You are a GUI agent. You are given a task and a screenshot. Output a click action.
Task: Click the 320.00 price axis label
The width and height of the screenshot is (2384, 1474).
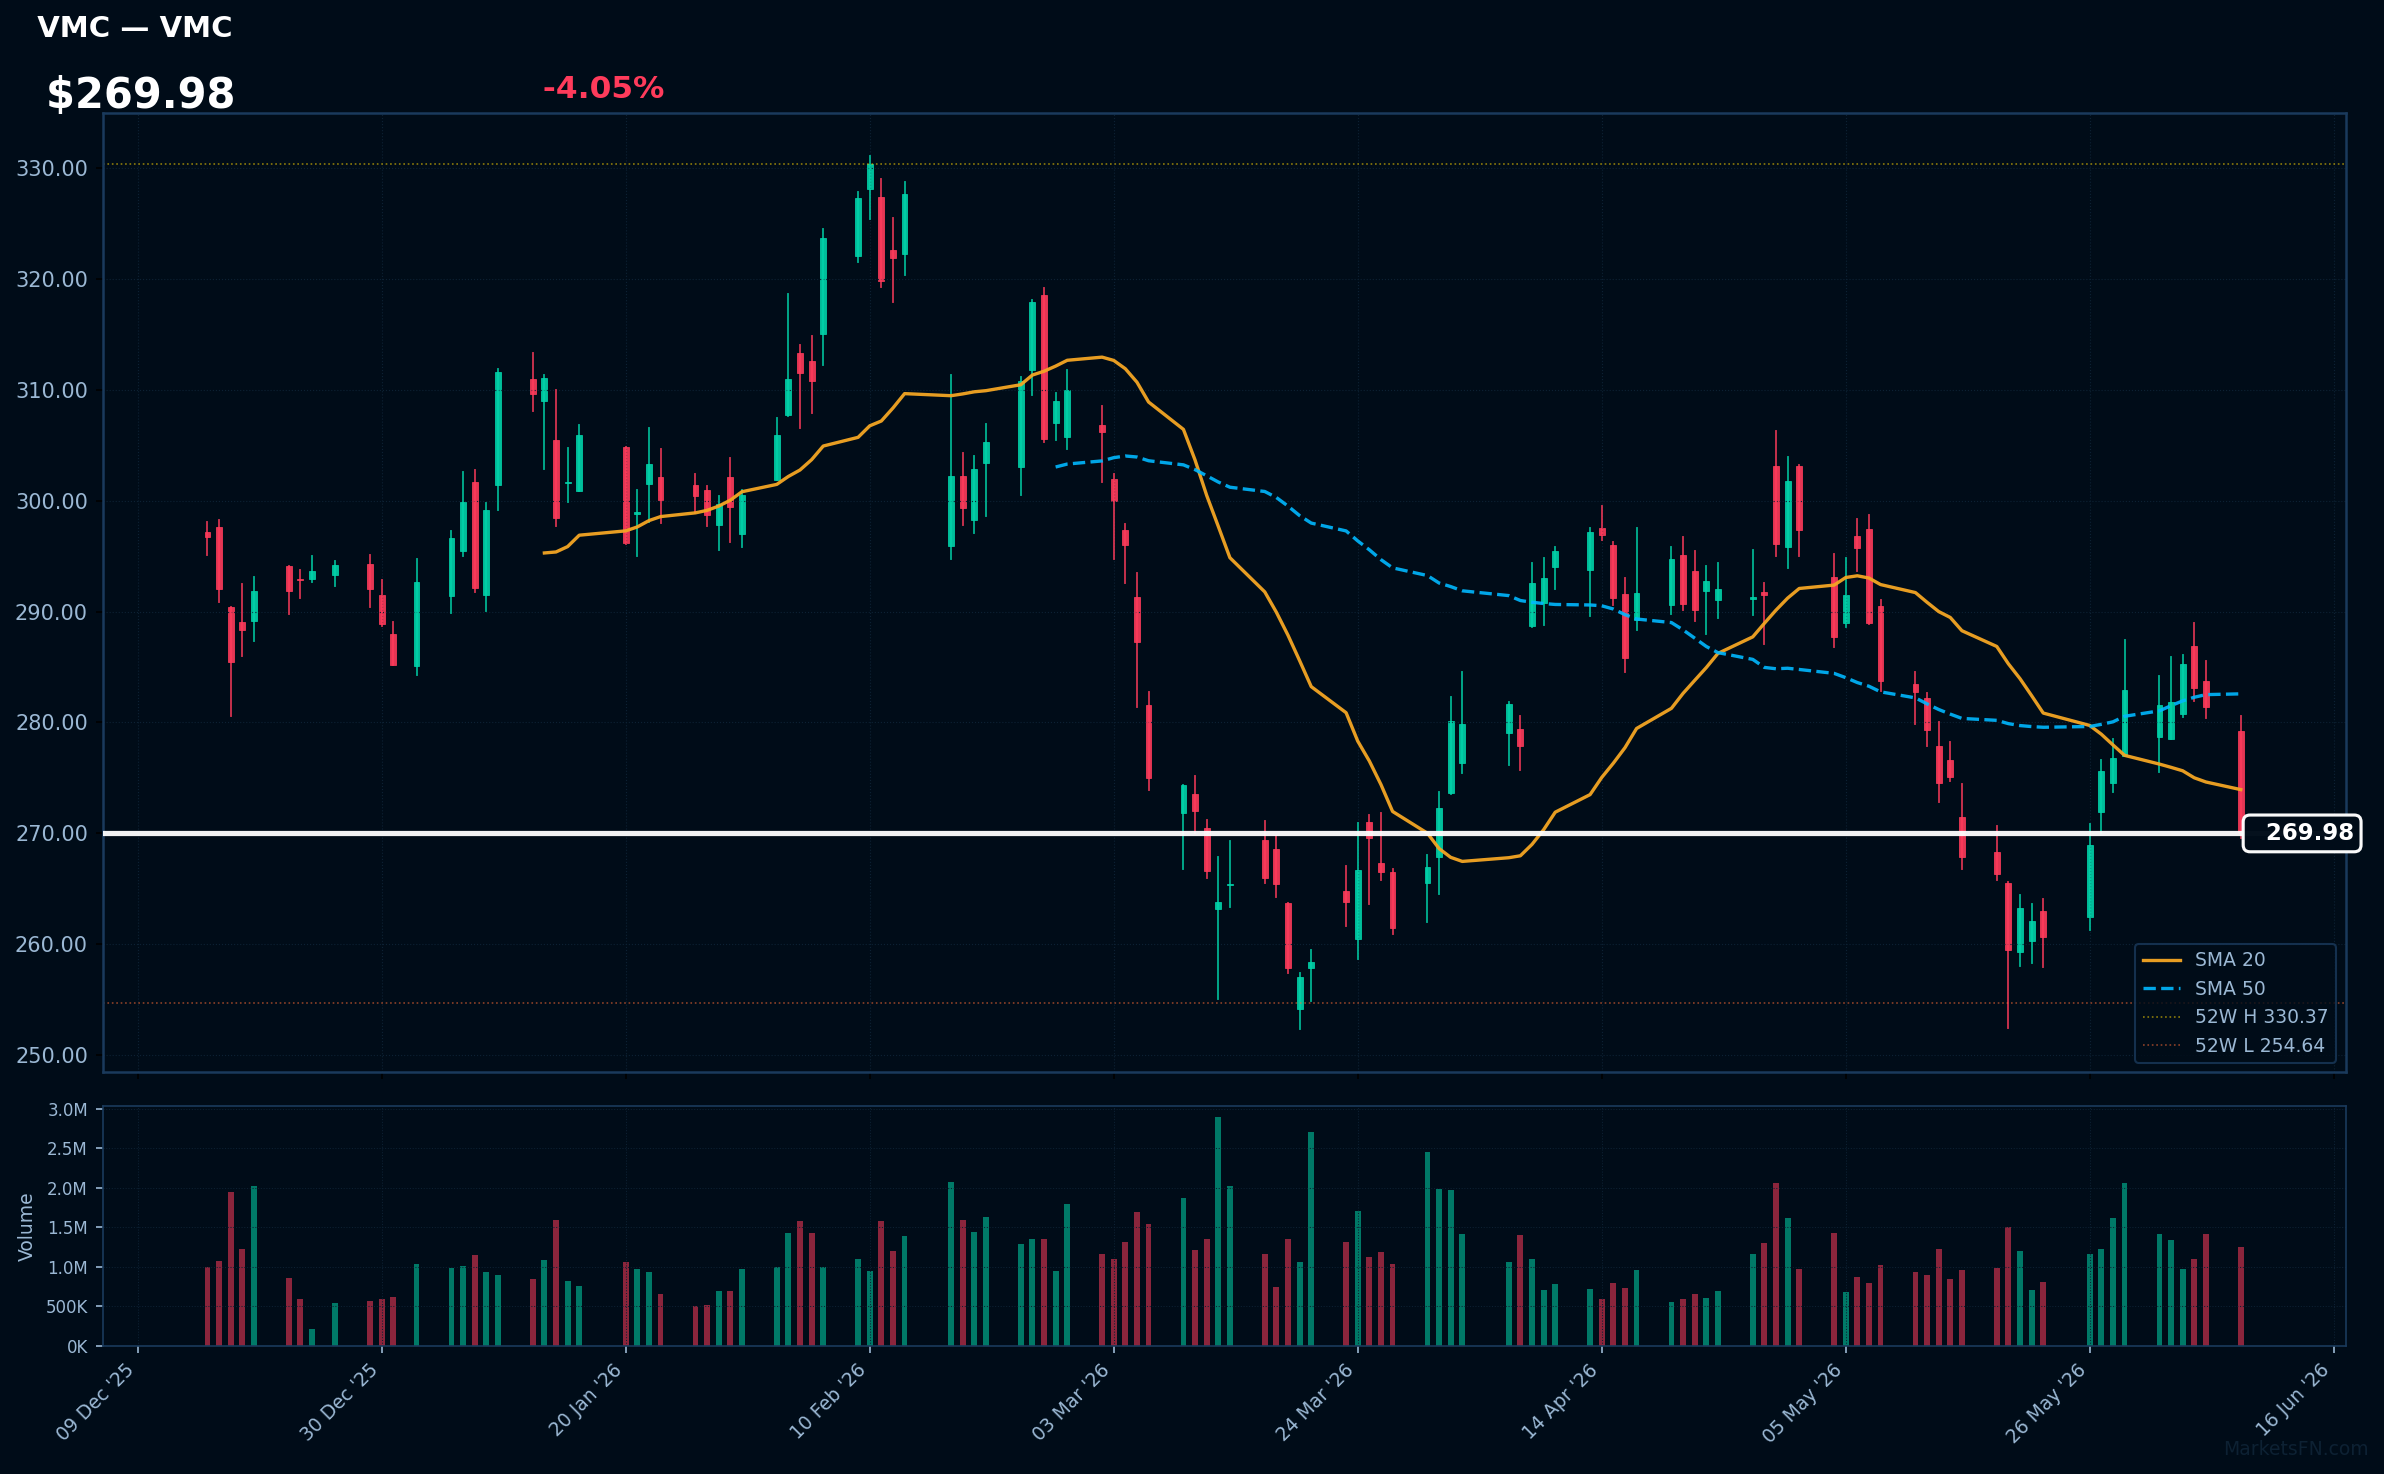click(x=52, y=279)
